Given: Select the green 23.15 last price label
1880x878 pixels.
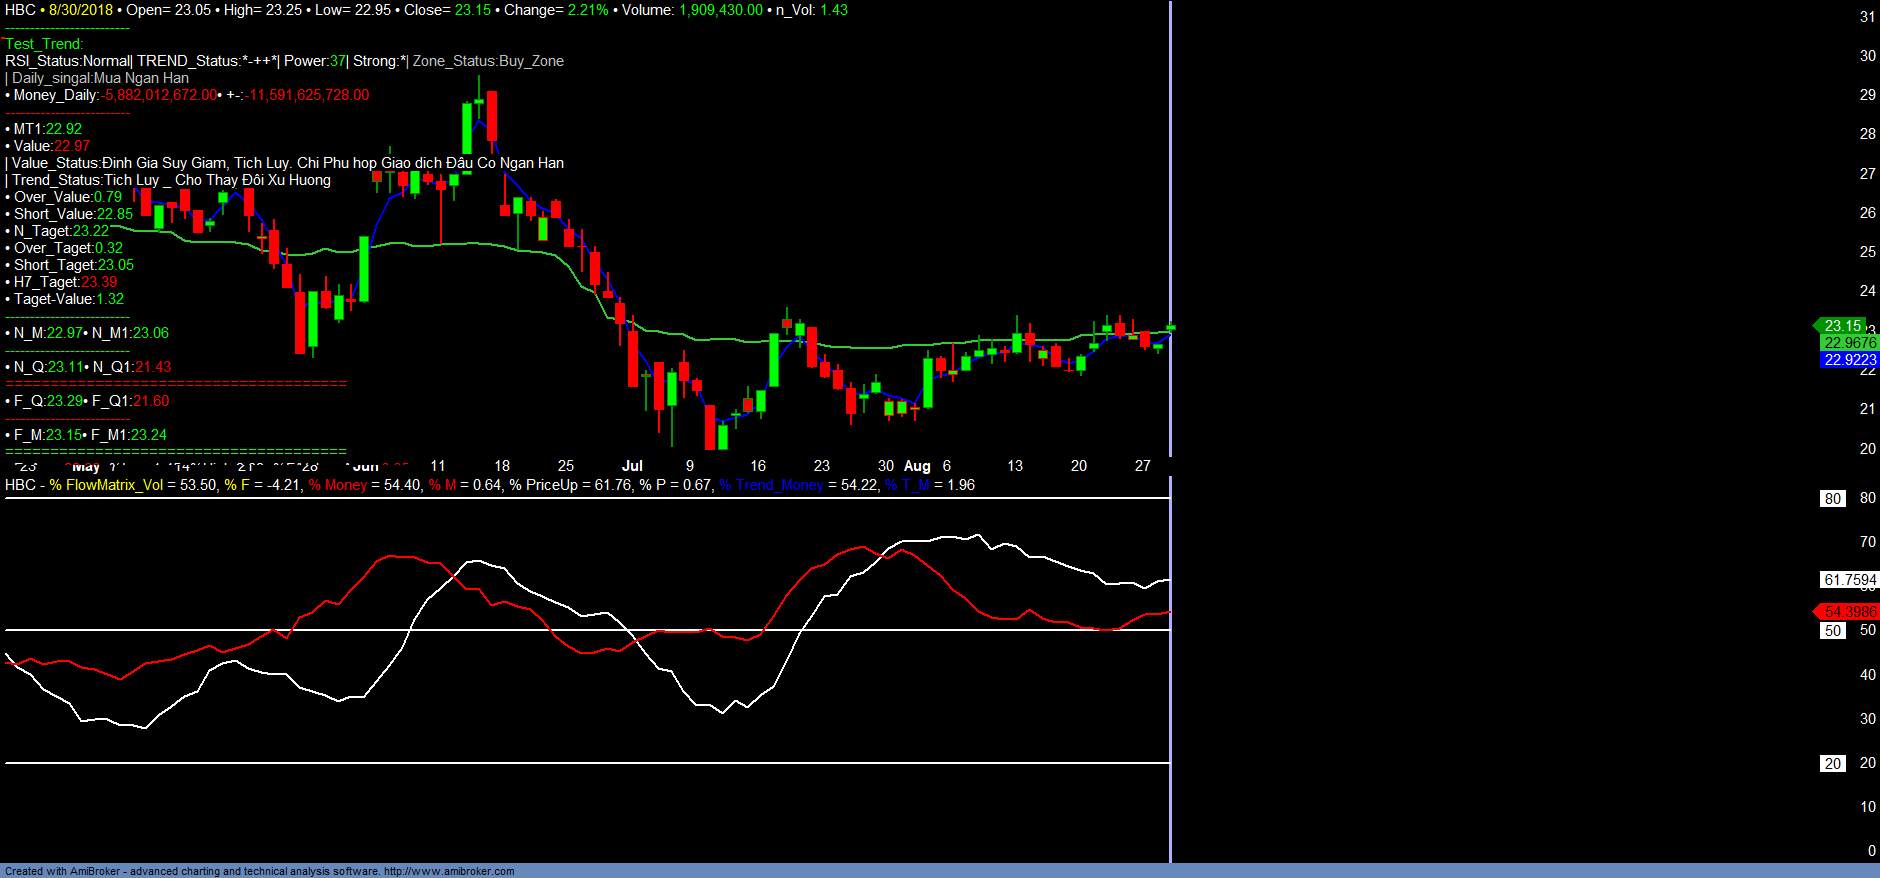Looking at the screenshot, I should pyautogui.click(x=1842, y=326).
